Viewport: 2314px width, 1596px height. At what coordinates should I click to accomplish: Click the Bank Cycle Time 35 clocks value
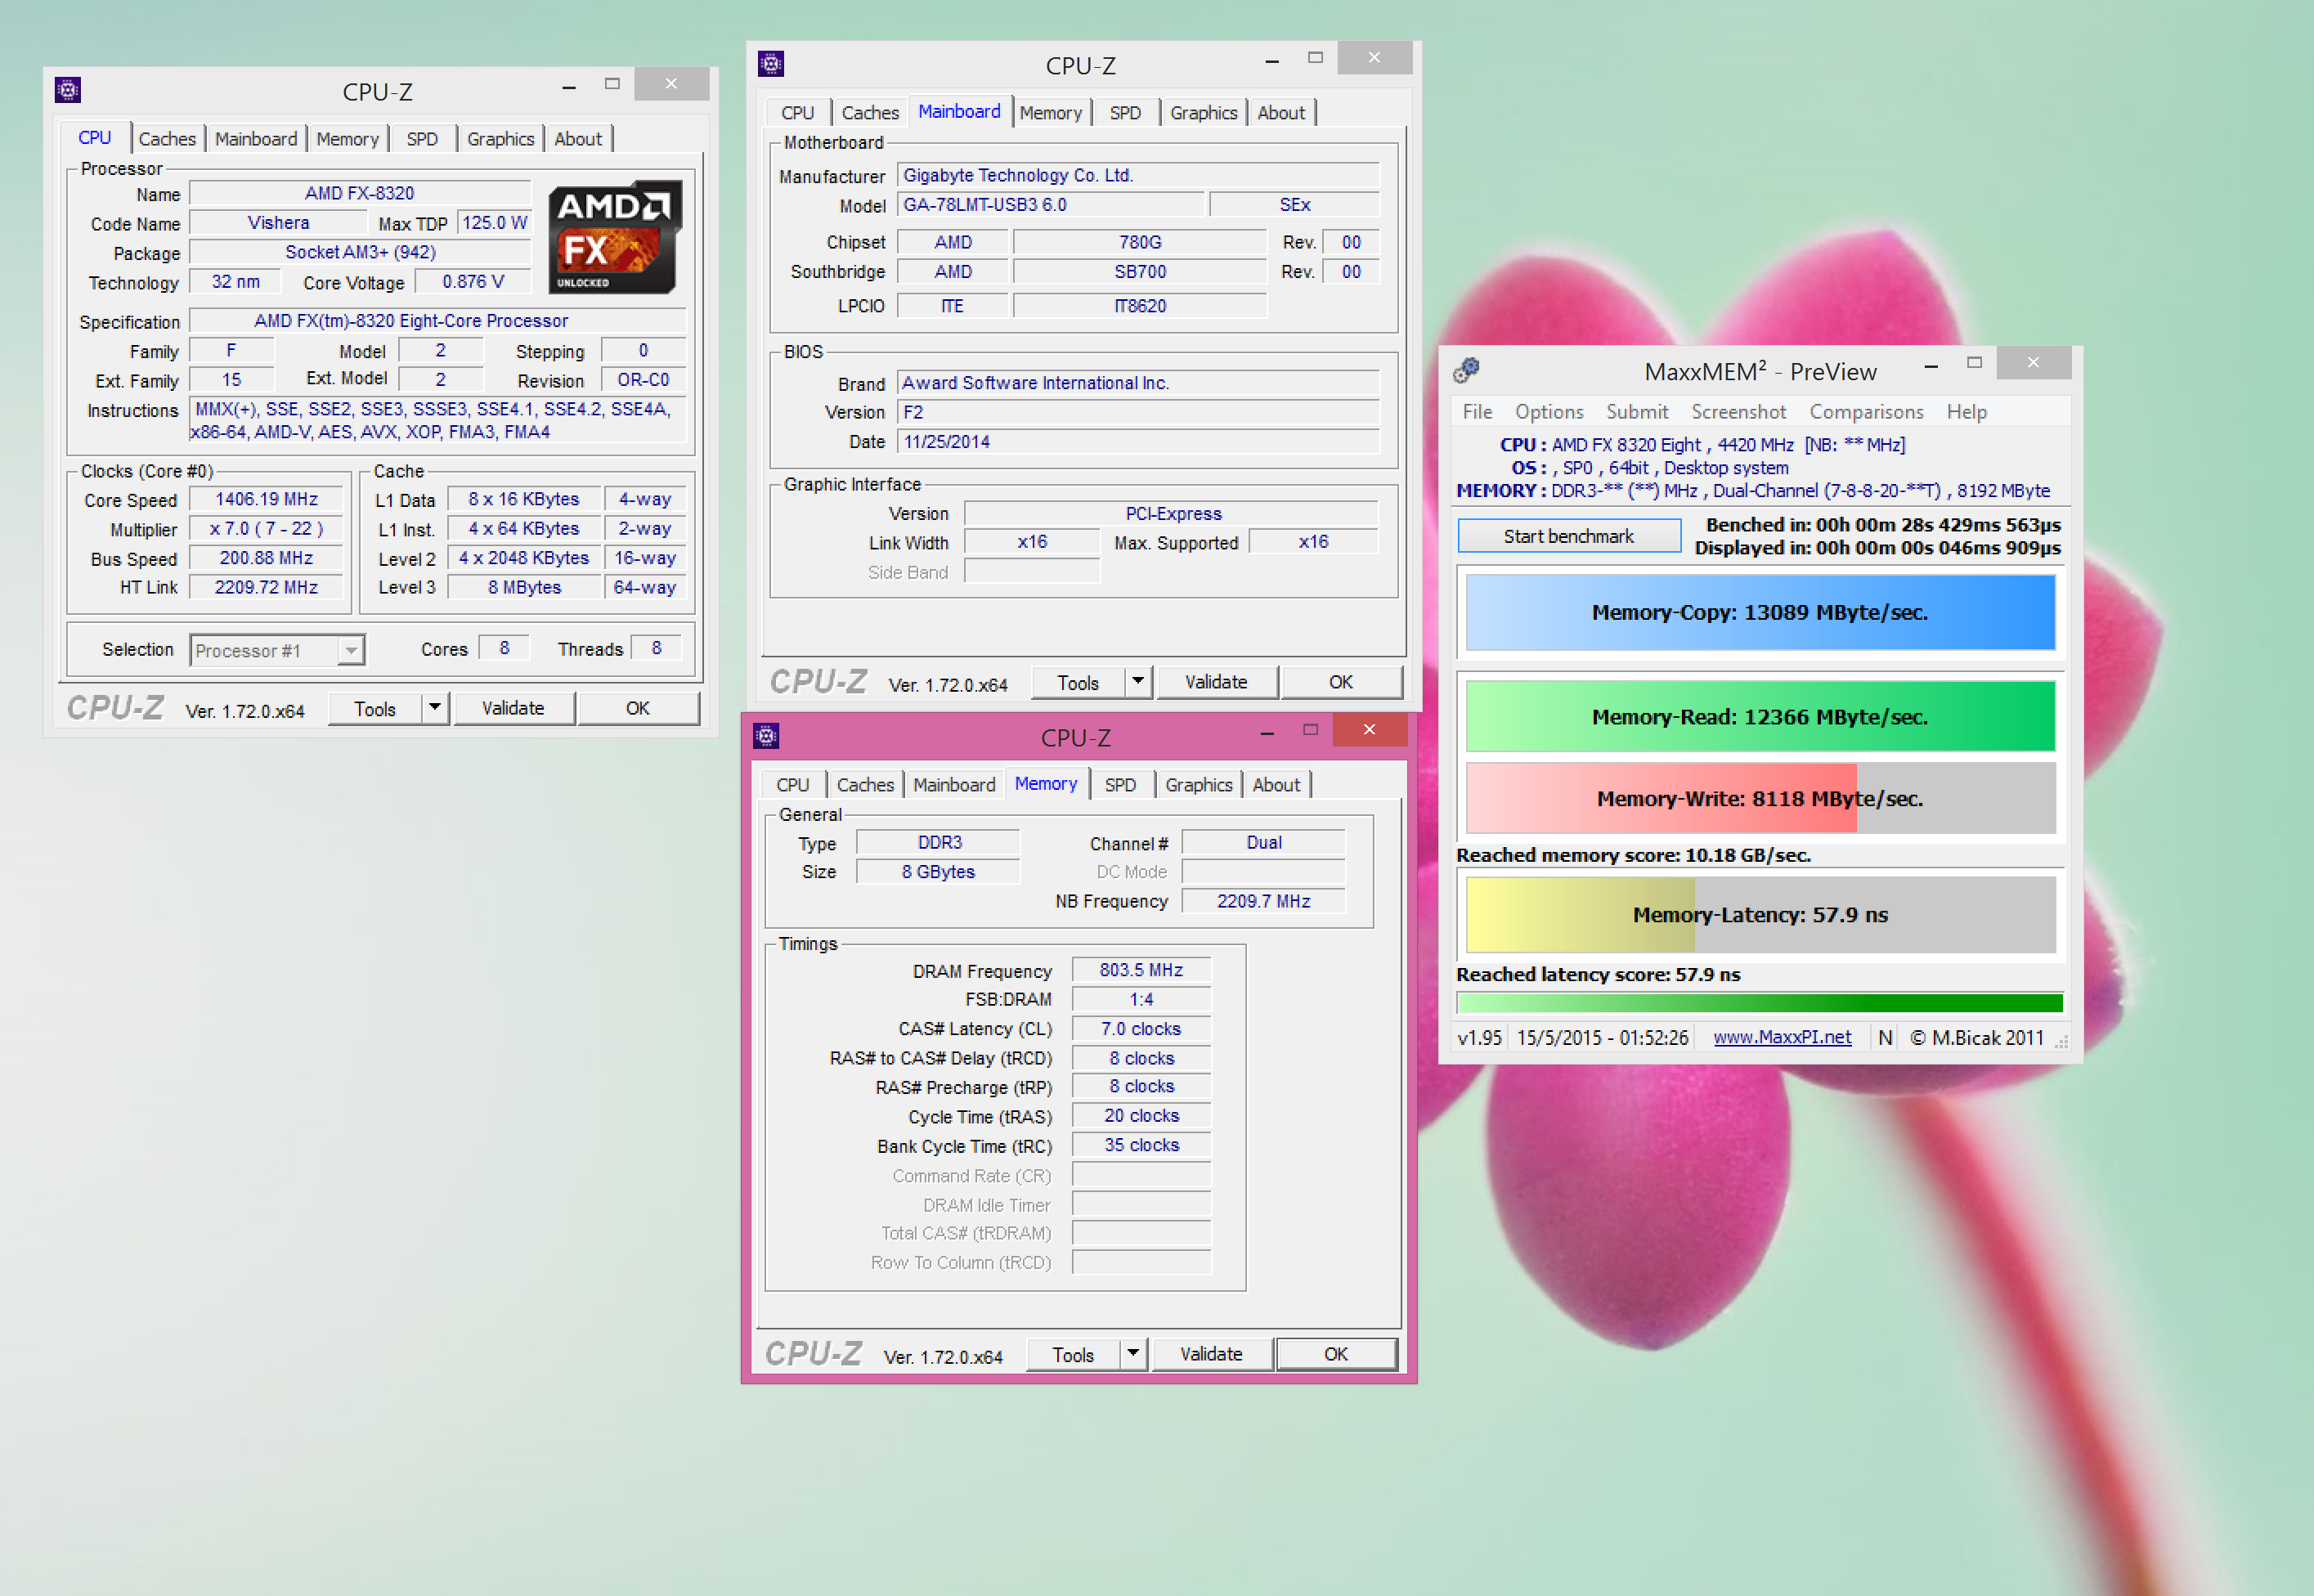click(1141, 1145)
